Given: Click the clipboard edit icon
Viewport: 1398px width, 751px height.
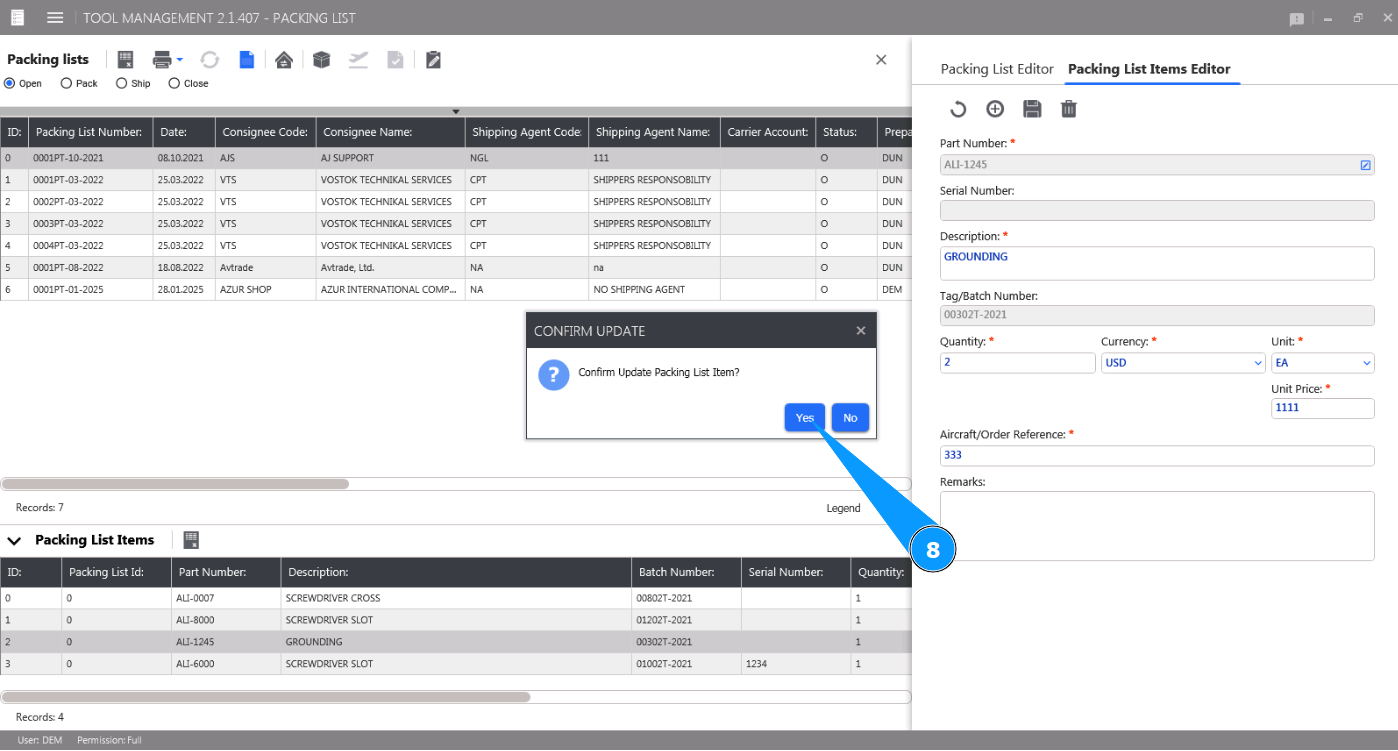Looking at the screenshot, I should click(x=433, y=60).
